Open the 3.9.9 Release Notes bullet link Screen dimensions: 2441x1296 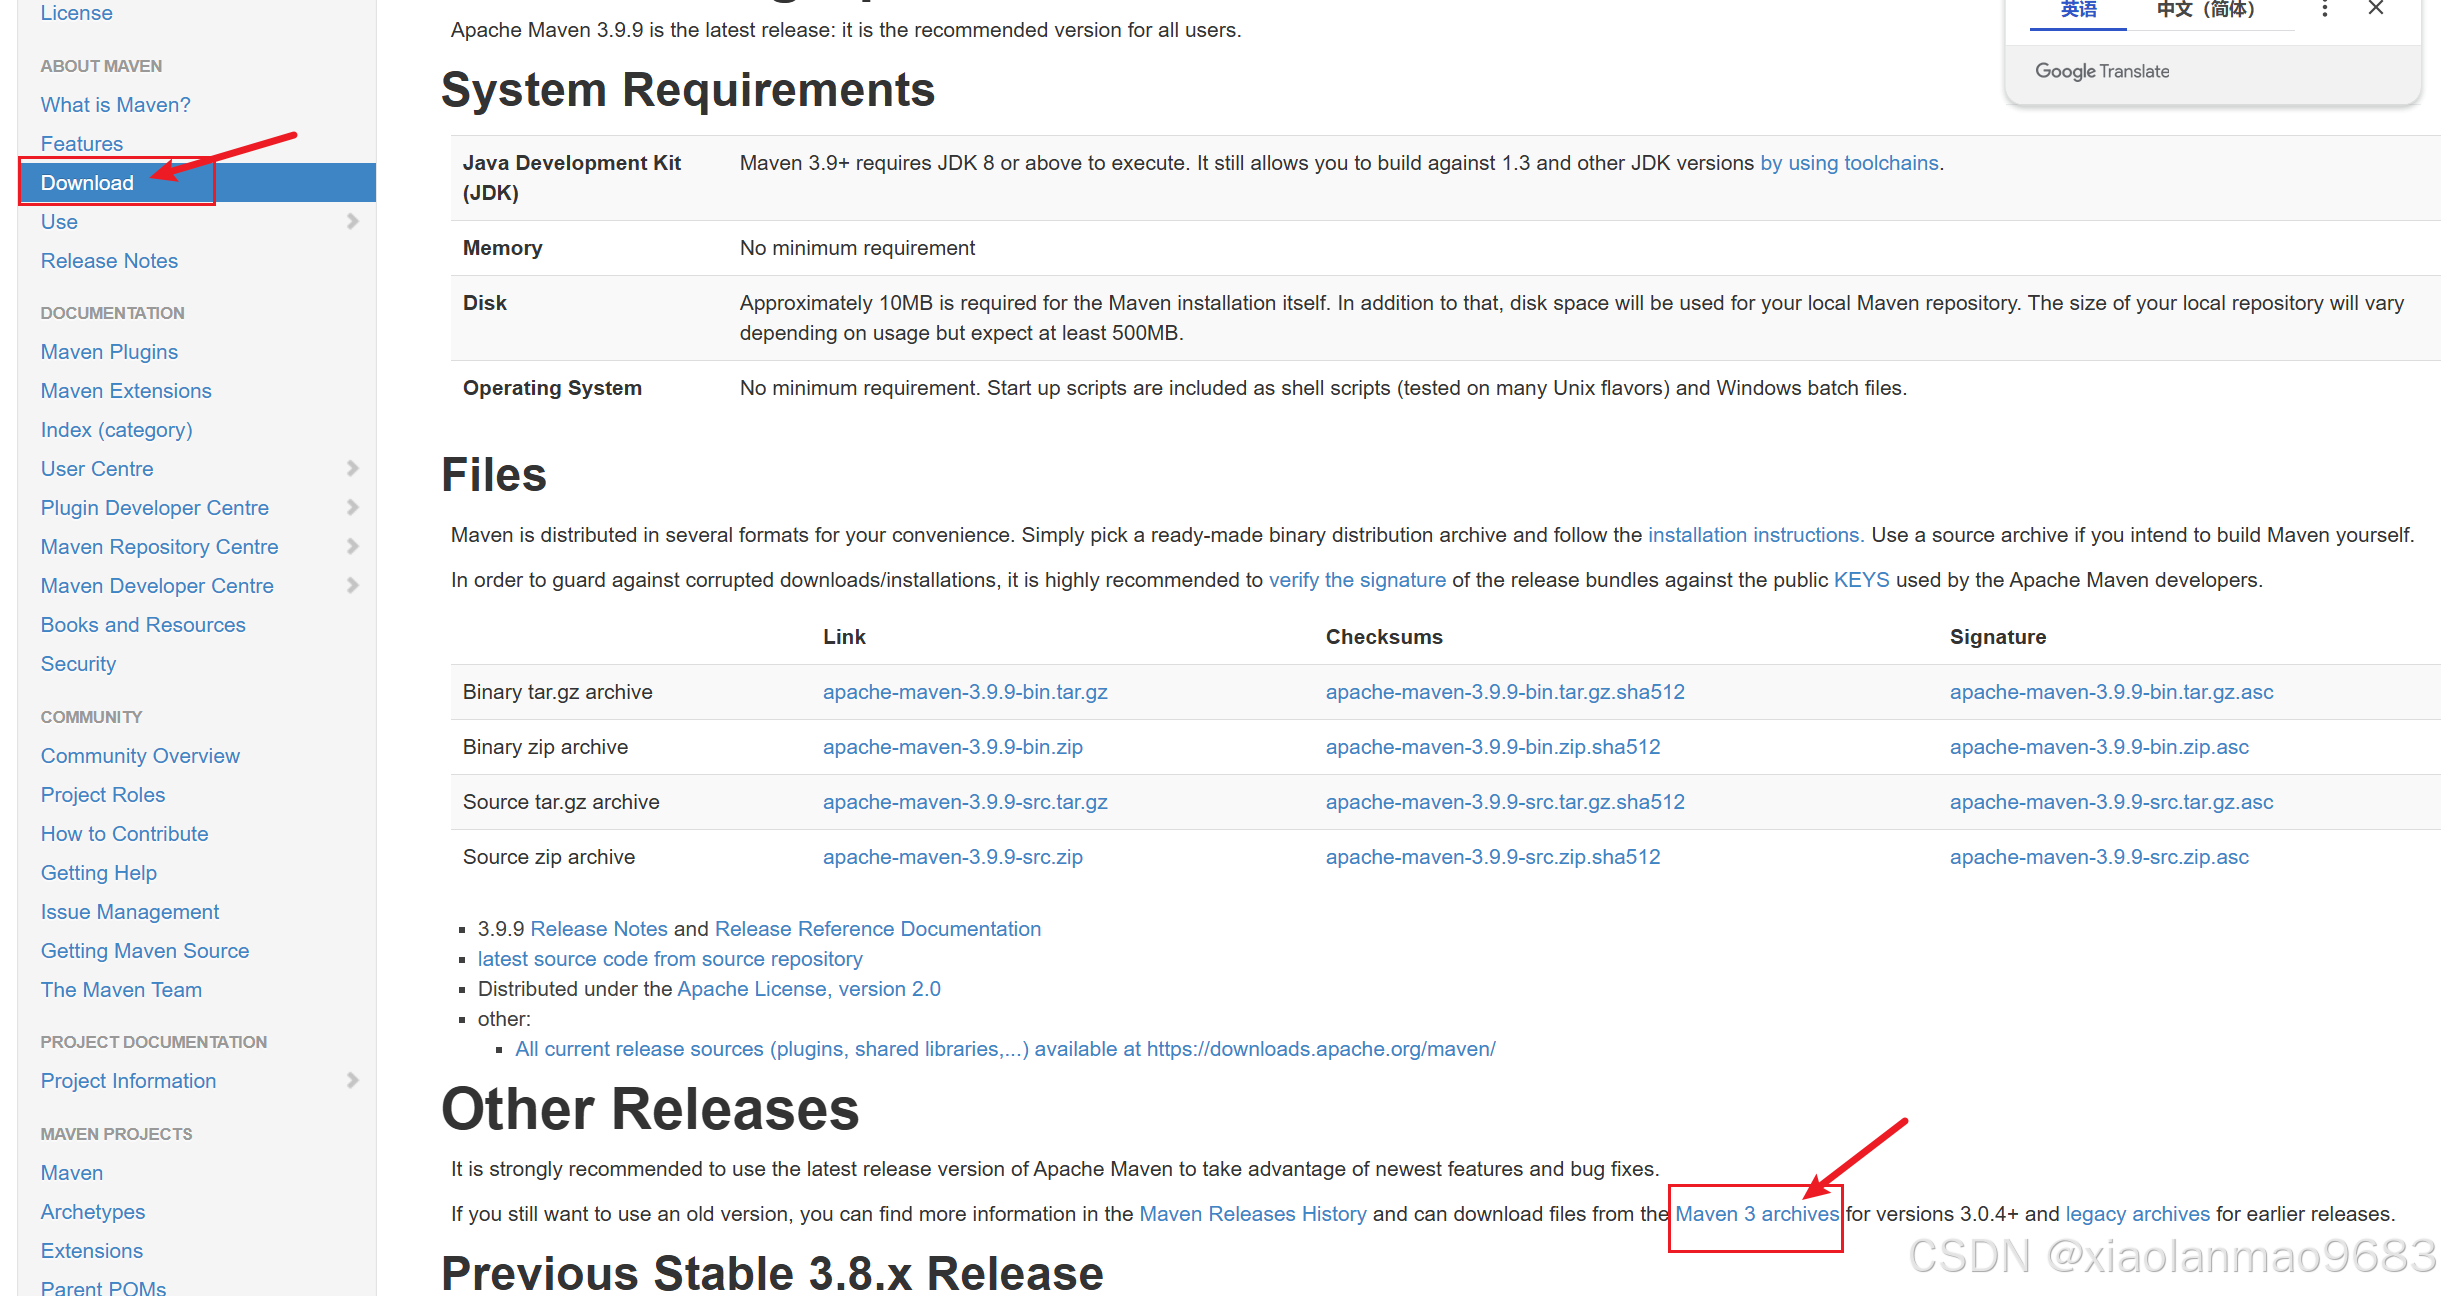(x=599, y=929)
